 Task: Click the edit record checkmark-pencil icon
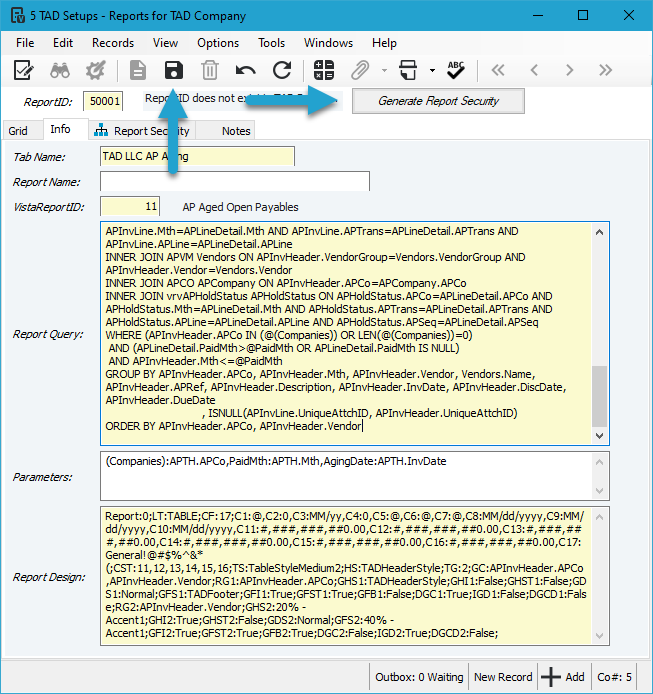click(x=23, y=70)
